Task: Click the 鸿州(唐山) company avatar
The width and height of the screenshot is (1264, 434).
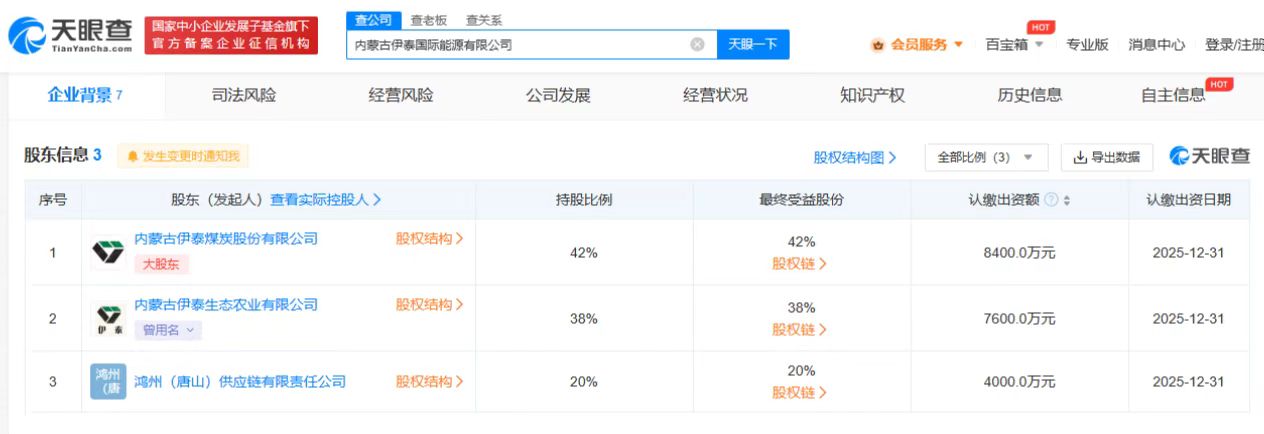Action: [107, 382]
